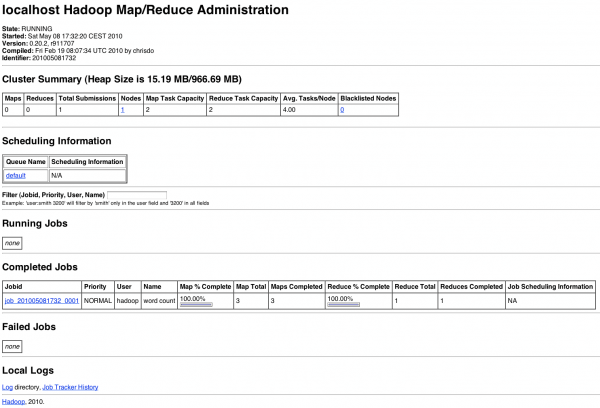Click the Avg. Tasks/Node value 4.00

point(309,110)
